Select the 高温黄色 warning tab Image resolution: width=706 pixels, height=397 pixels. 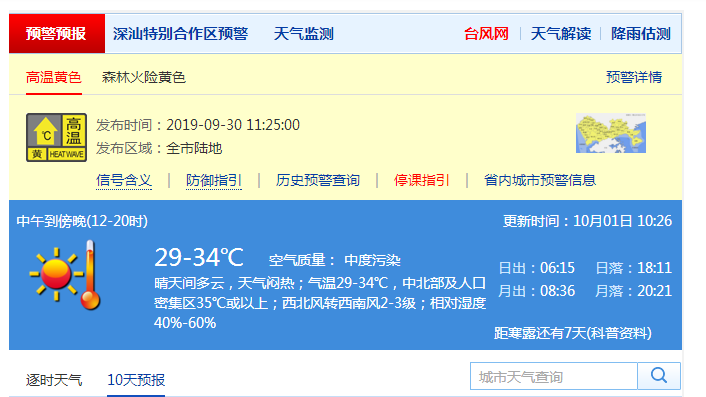pos(54,77)
